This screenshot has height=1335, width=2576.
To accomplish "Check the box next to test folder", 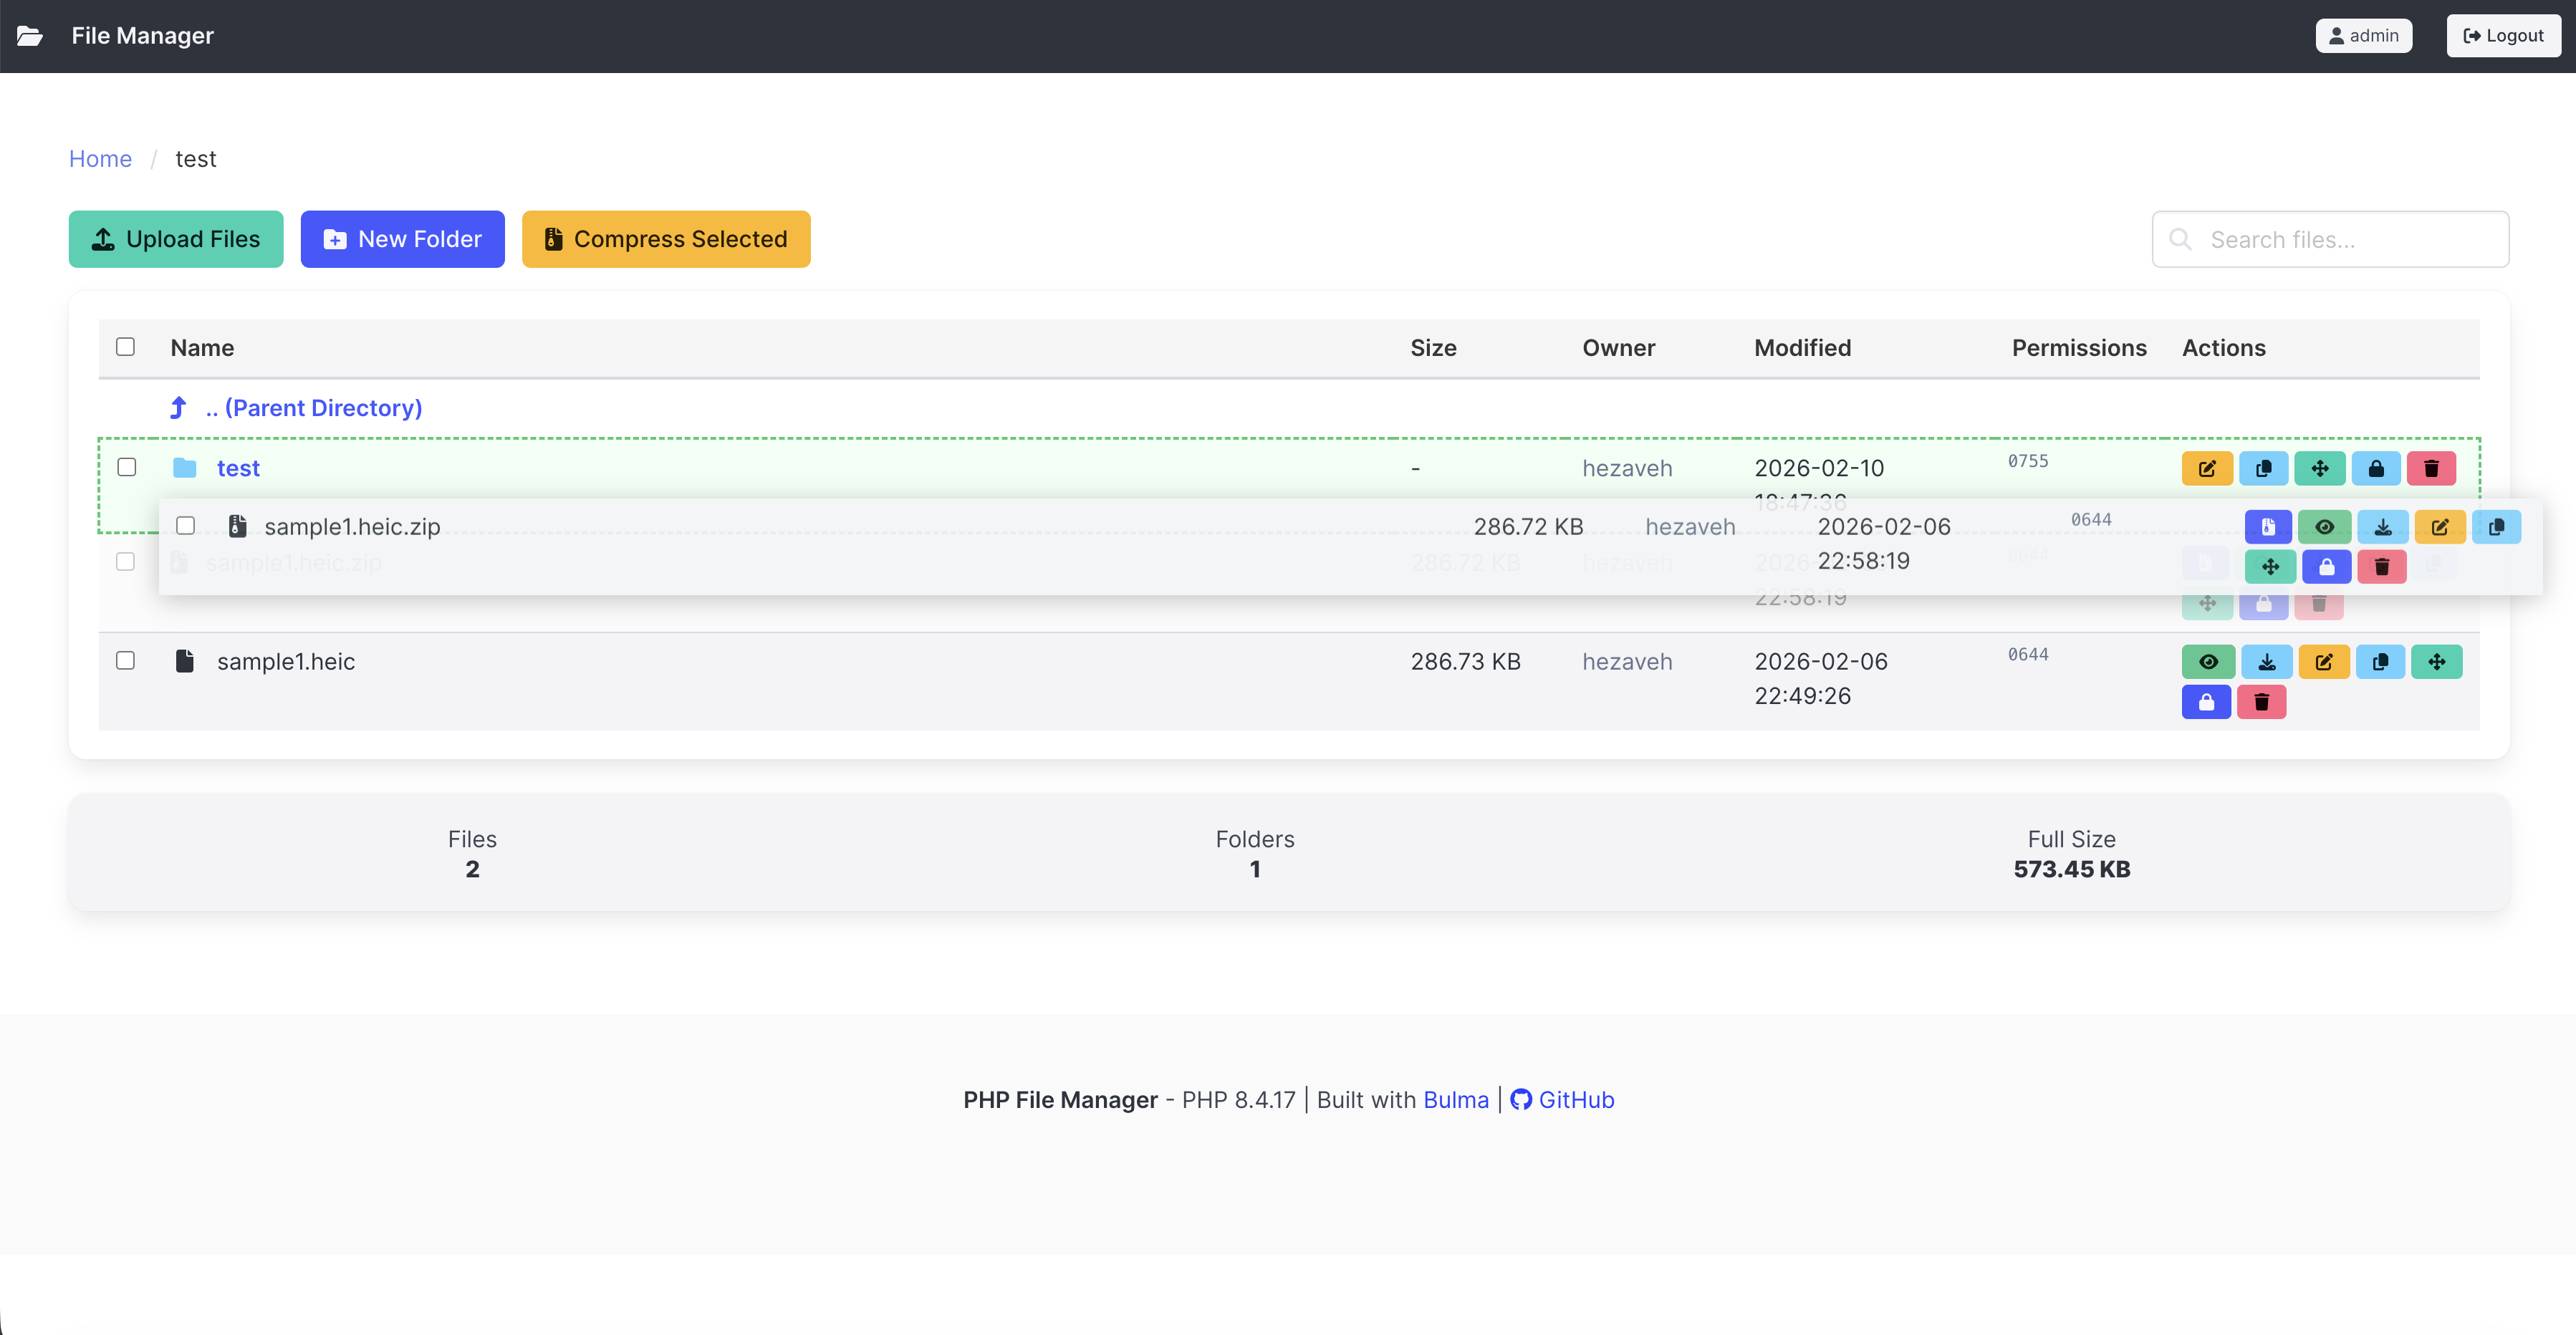I will 127,467.
